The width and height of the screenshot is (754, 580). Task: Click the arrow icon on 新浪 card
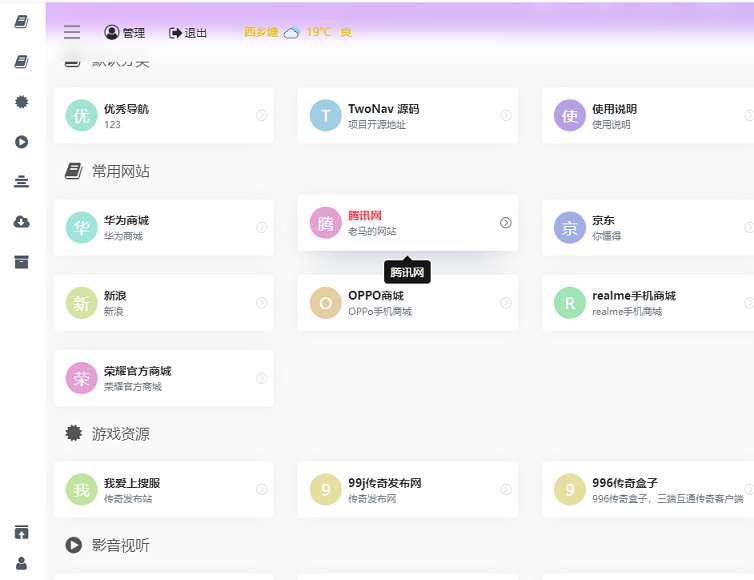pos(261,303)
